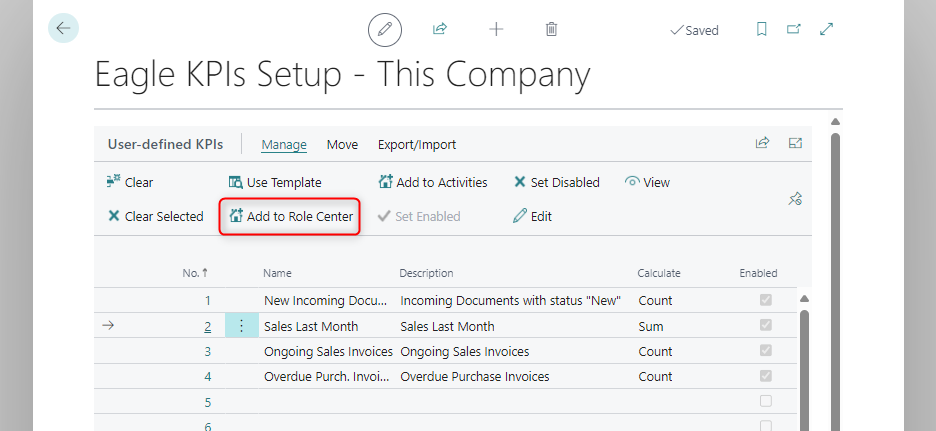Click the page vertical scrollbar thumb
This screenshot has width=936, height=431.
click(x=835, y=281)
